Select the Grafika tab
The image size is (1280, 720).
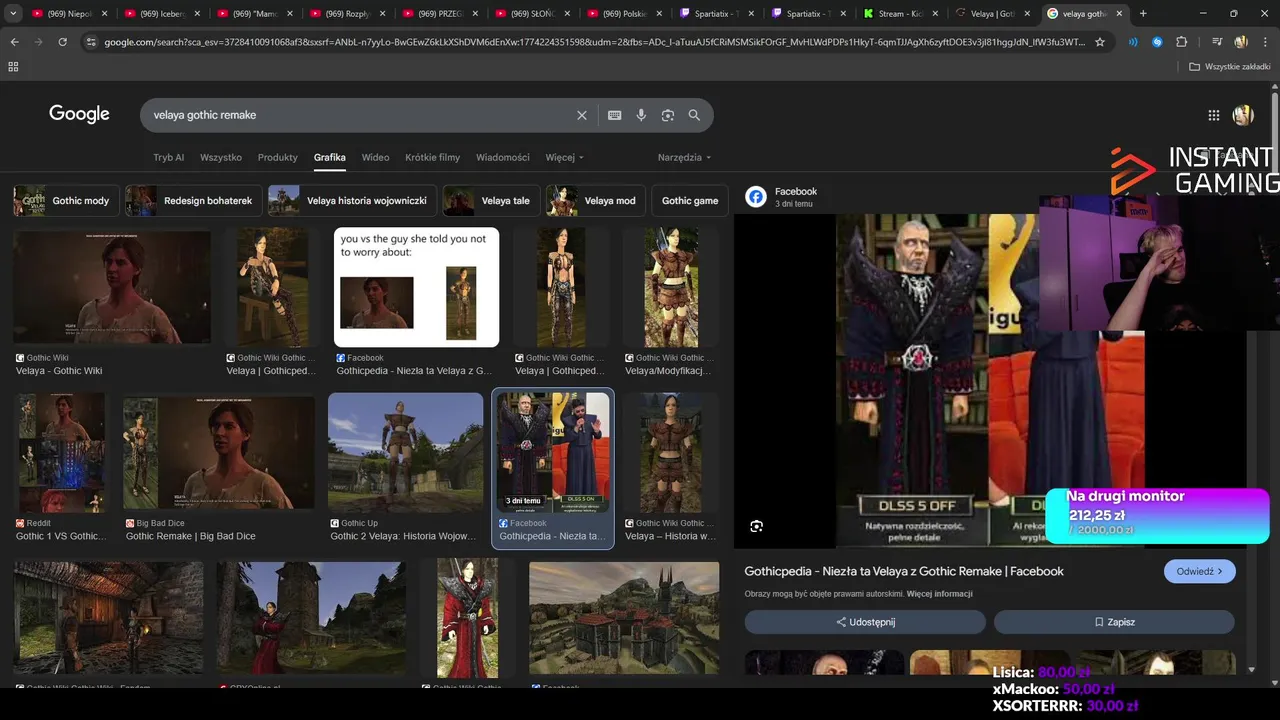click(x=329, y=157)
